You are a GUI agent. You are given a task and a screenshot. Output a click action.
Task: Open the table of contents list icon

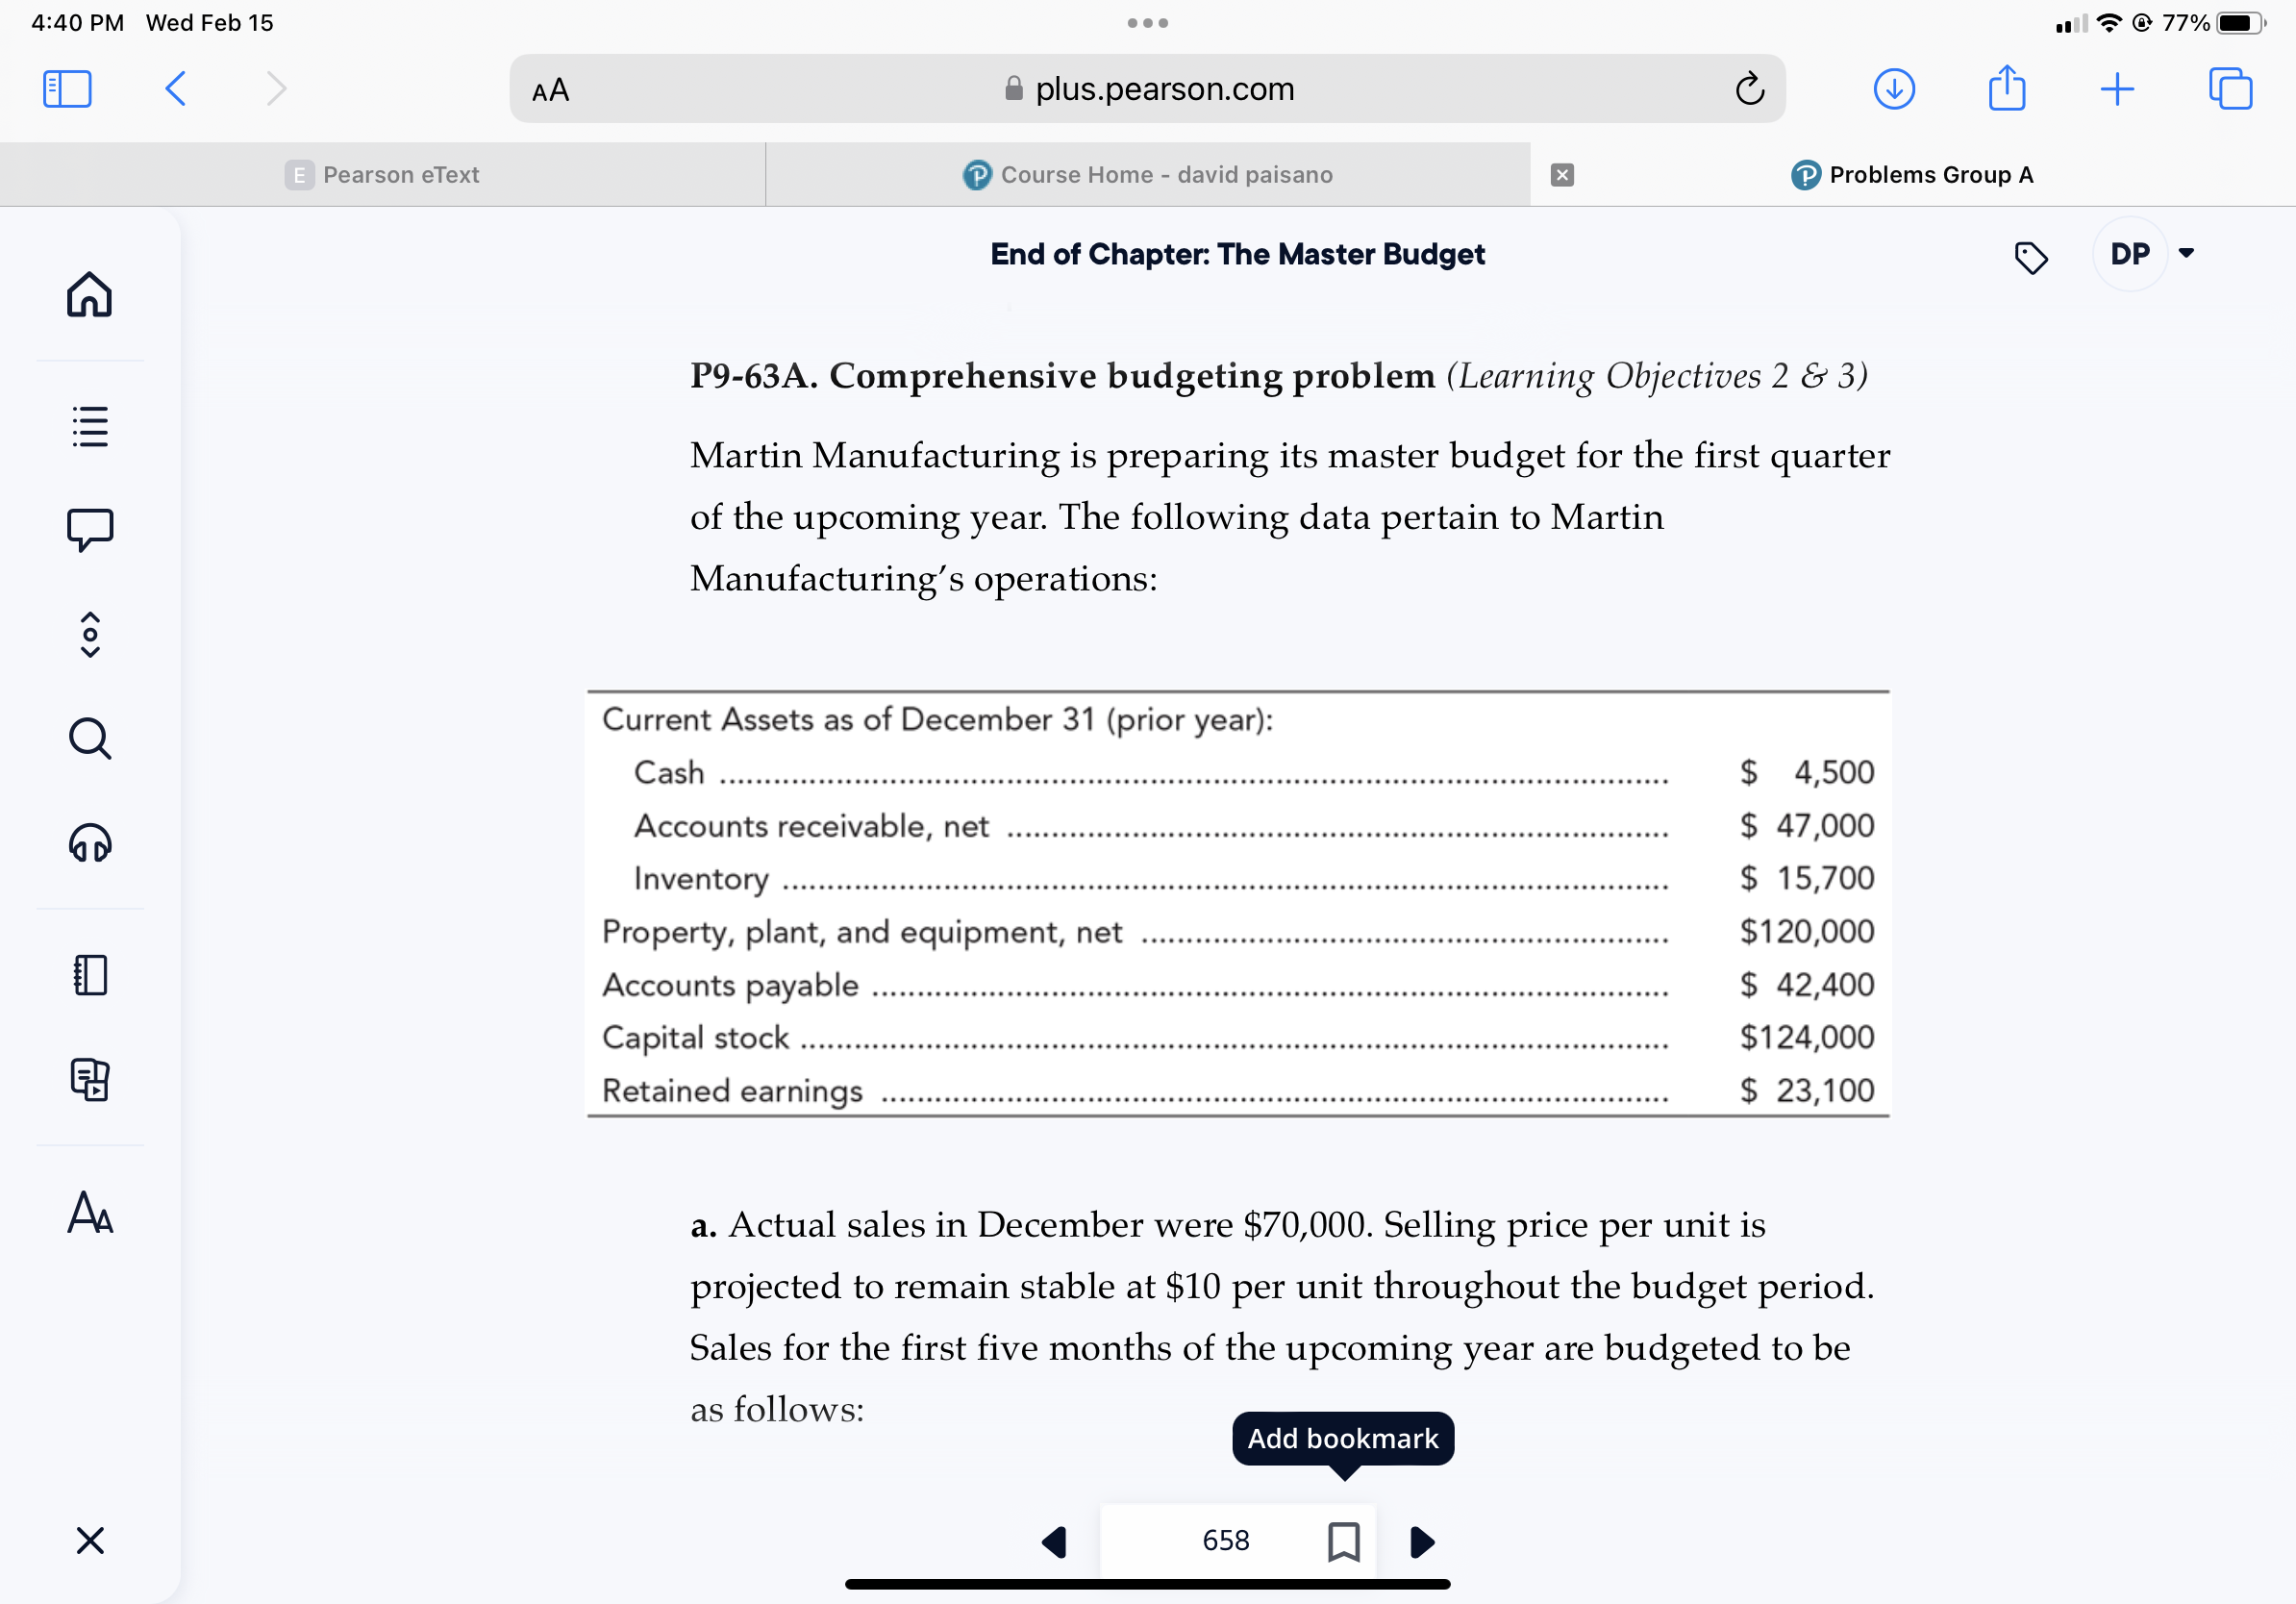[x=90, y=426]
